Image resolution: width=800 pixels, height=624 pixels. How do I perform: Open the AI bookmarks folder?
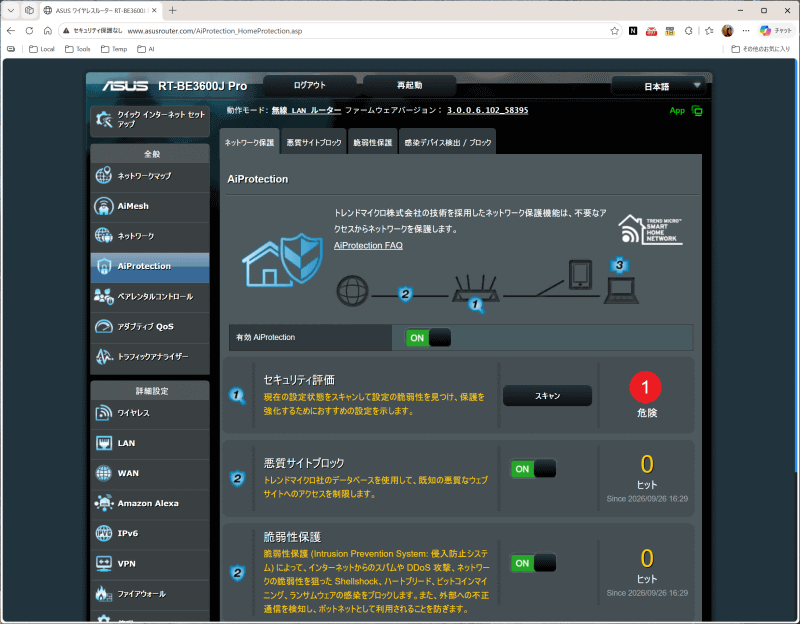point(145,49)
